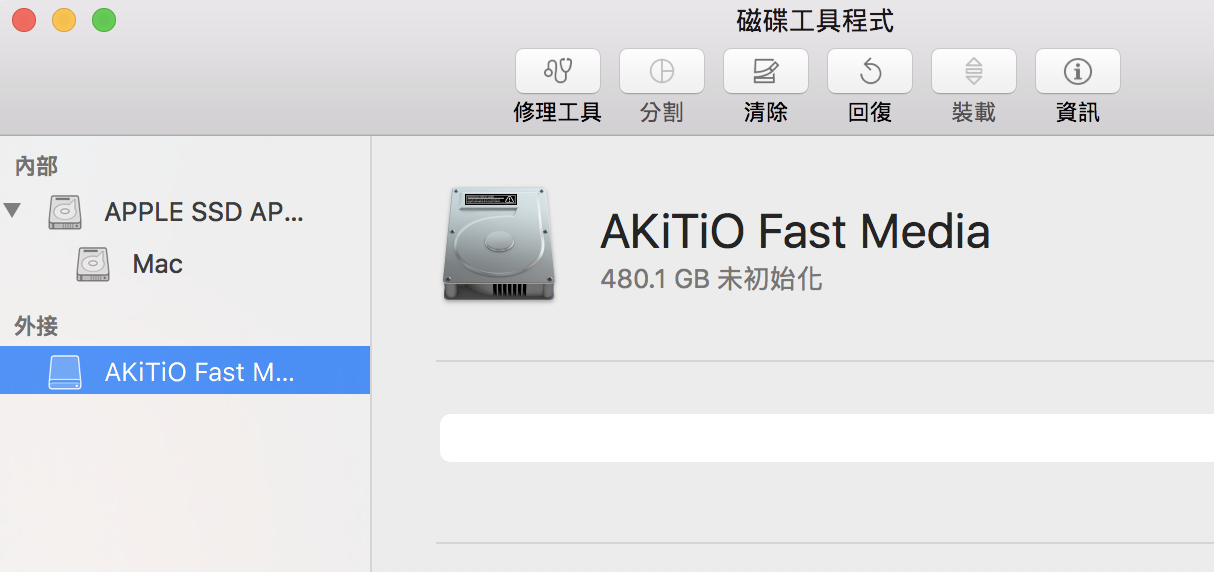Click the green zoom window button
The height and width of the screenshot is (572, 1214).
103,19
